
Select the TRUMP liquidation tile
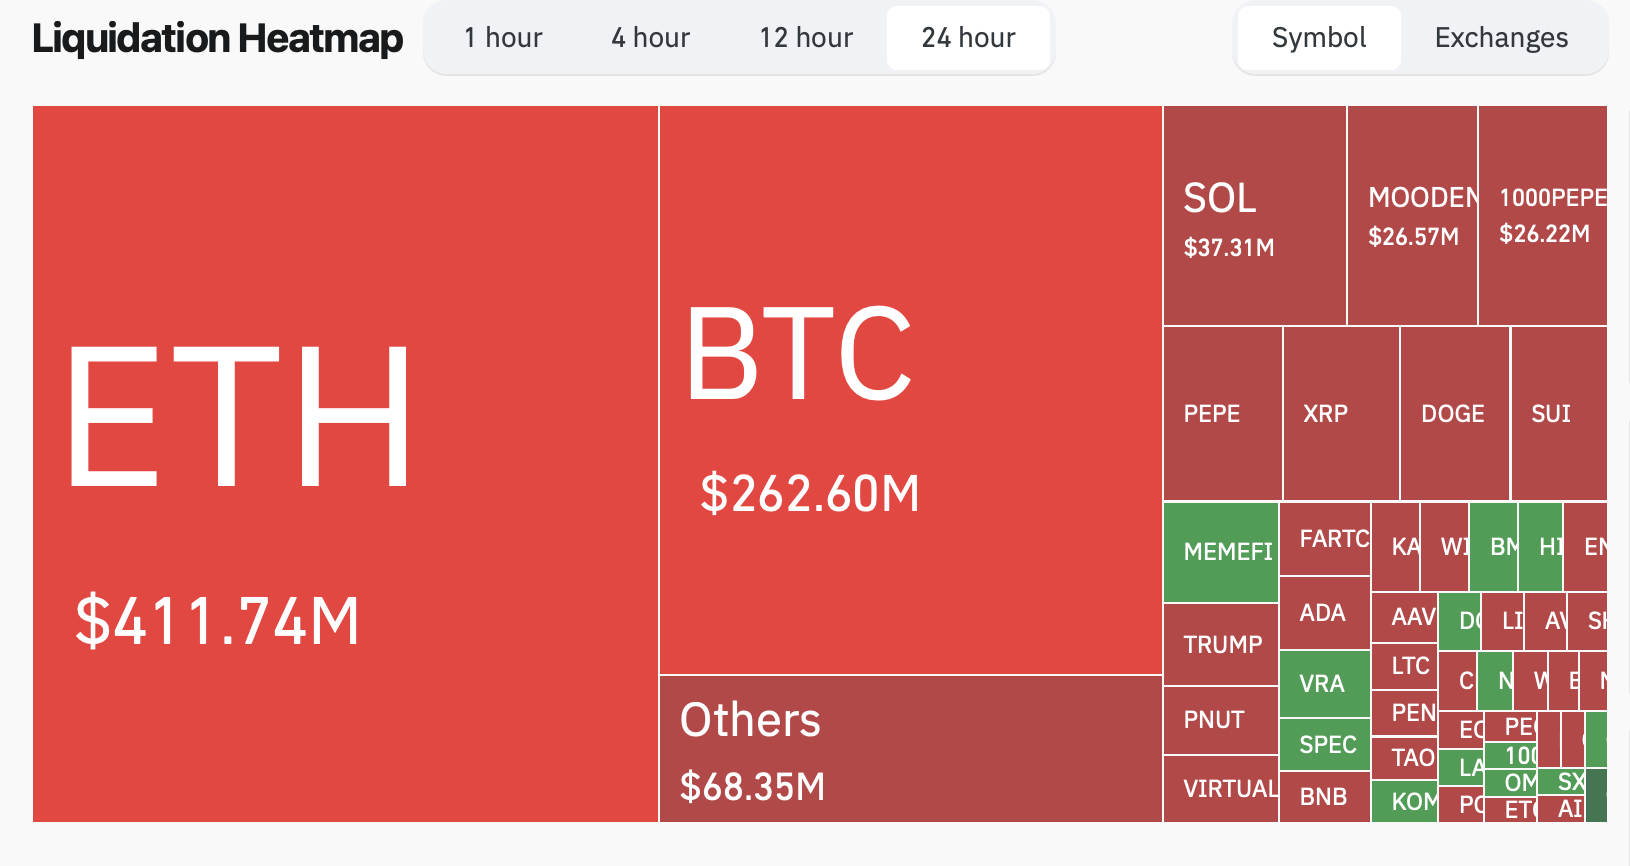[1221, 645]
